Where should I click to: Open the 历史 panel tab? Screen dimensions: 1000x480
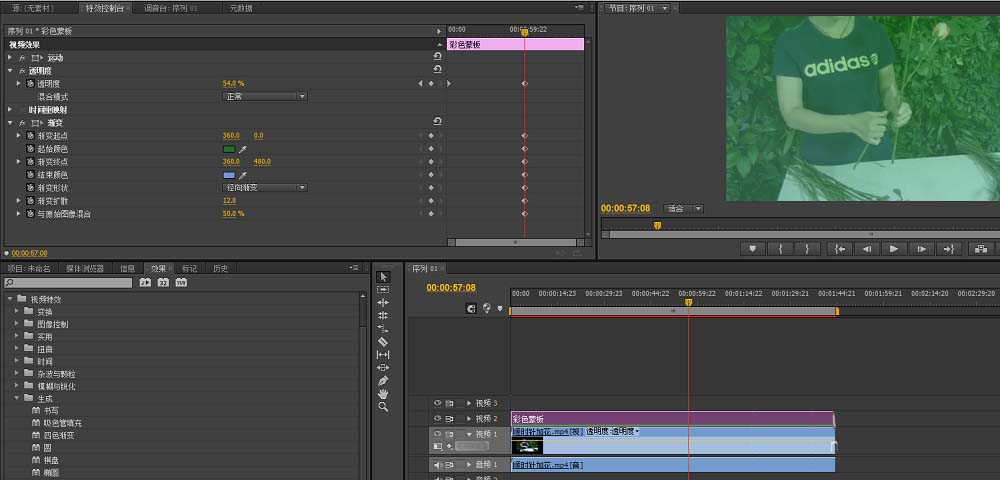click(x=220, y=268)
